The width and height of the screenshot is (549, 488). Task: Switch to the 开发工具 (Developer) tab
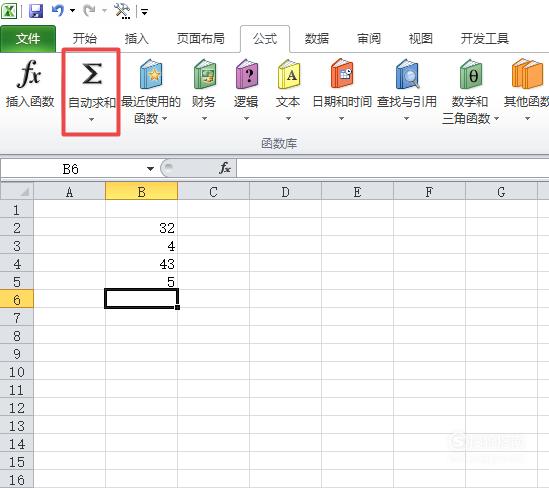point(485,39)
